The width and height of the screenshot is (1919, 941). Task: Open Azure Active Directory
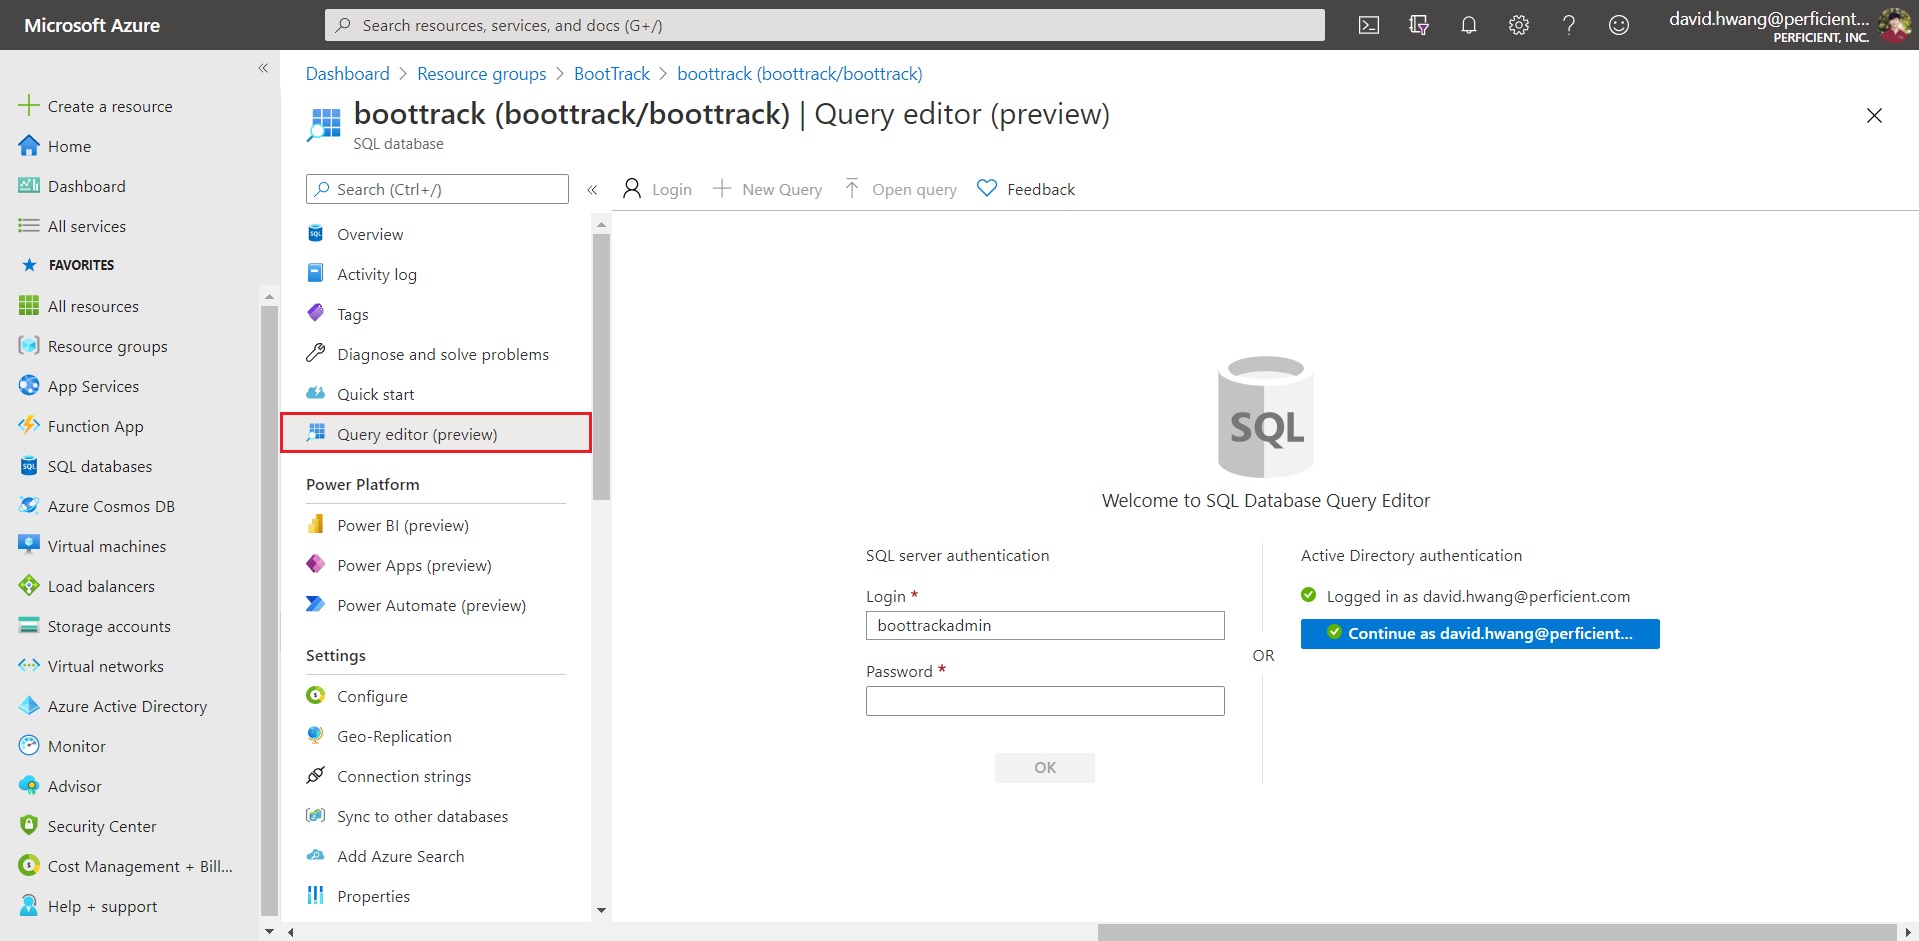(127, 706)
